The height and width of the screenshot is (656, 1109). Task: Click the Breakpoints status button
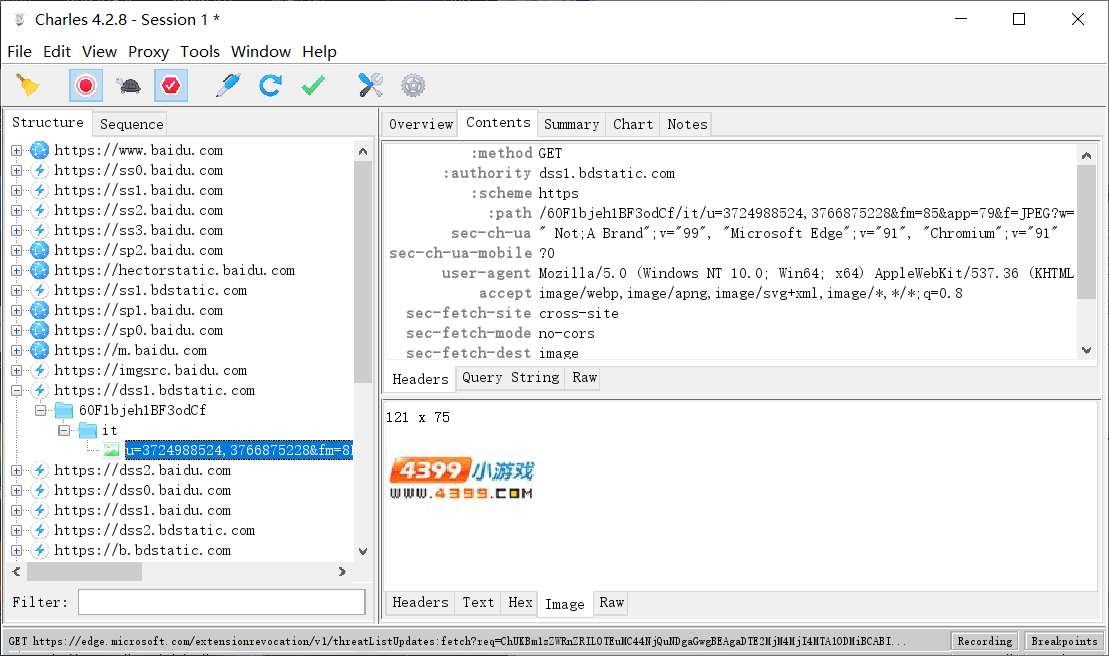tap(1064, 641)
